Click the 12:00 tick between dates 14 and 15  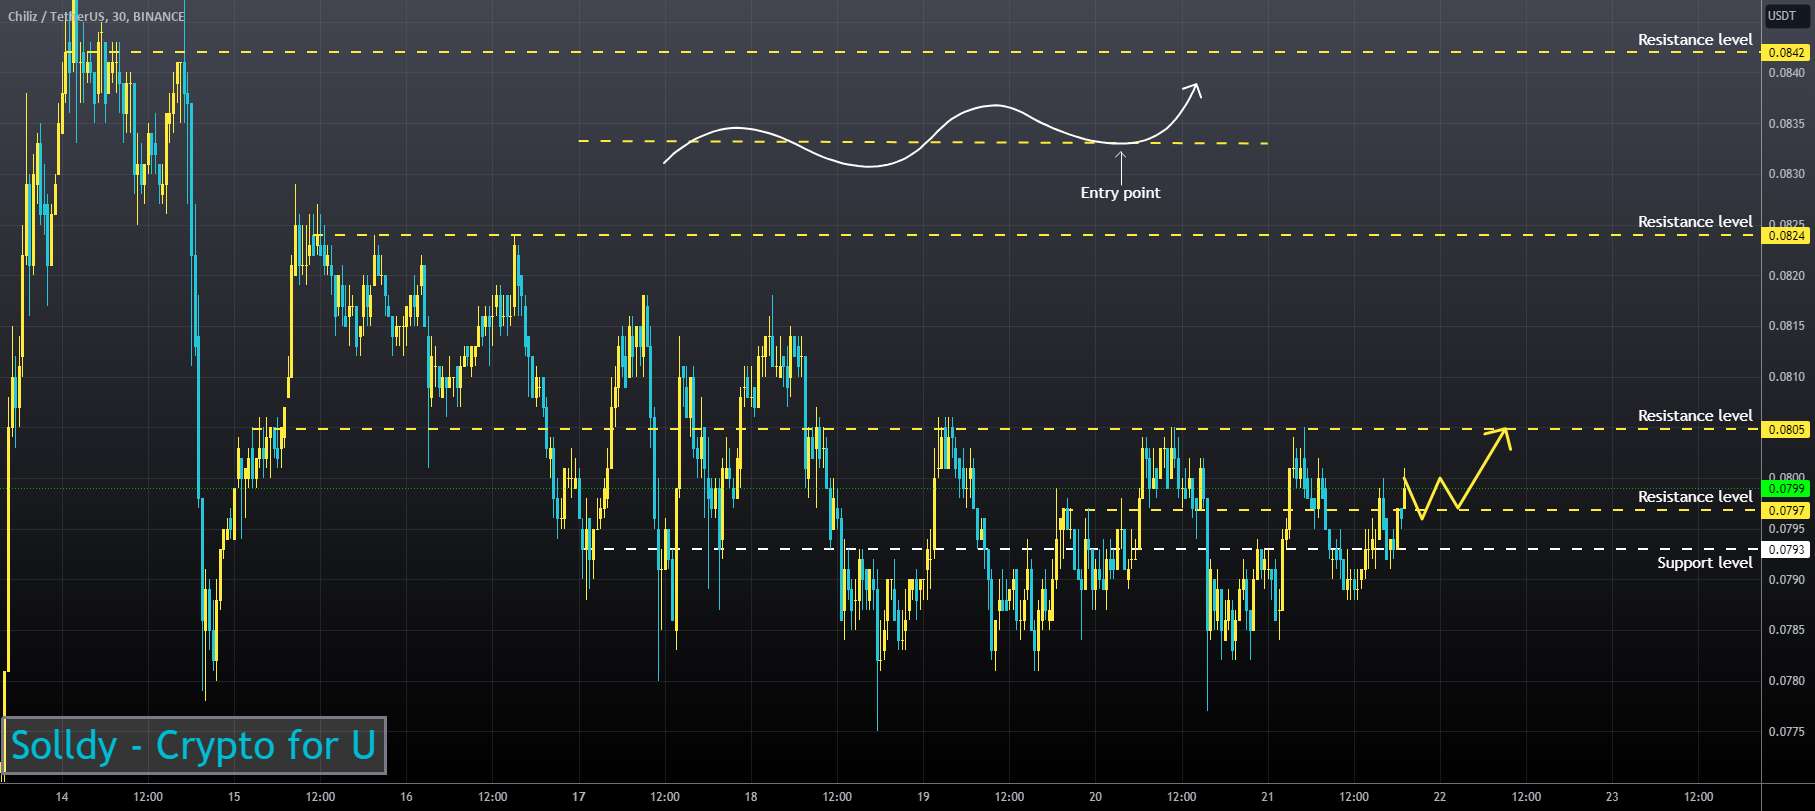coord(148,797)
